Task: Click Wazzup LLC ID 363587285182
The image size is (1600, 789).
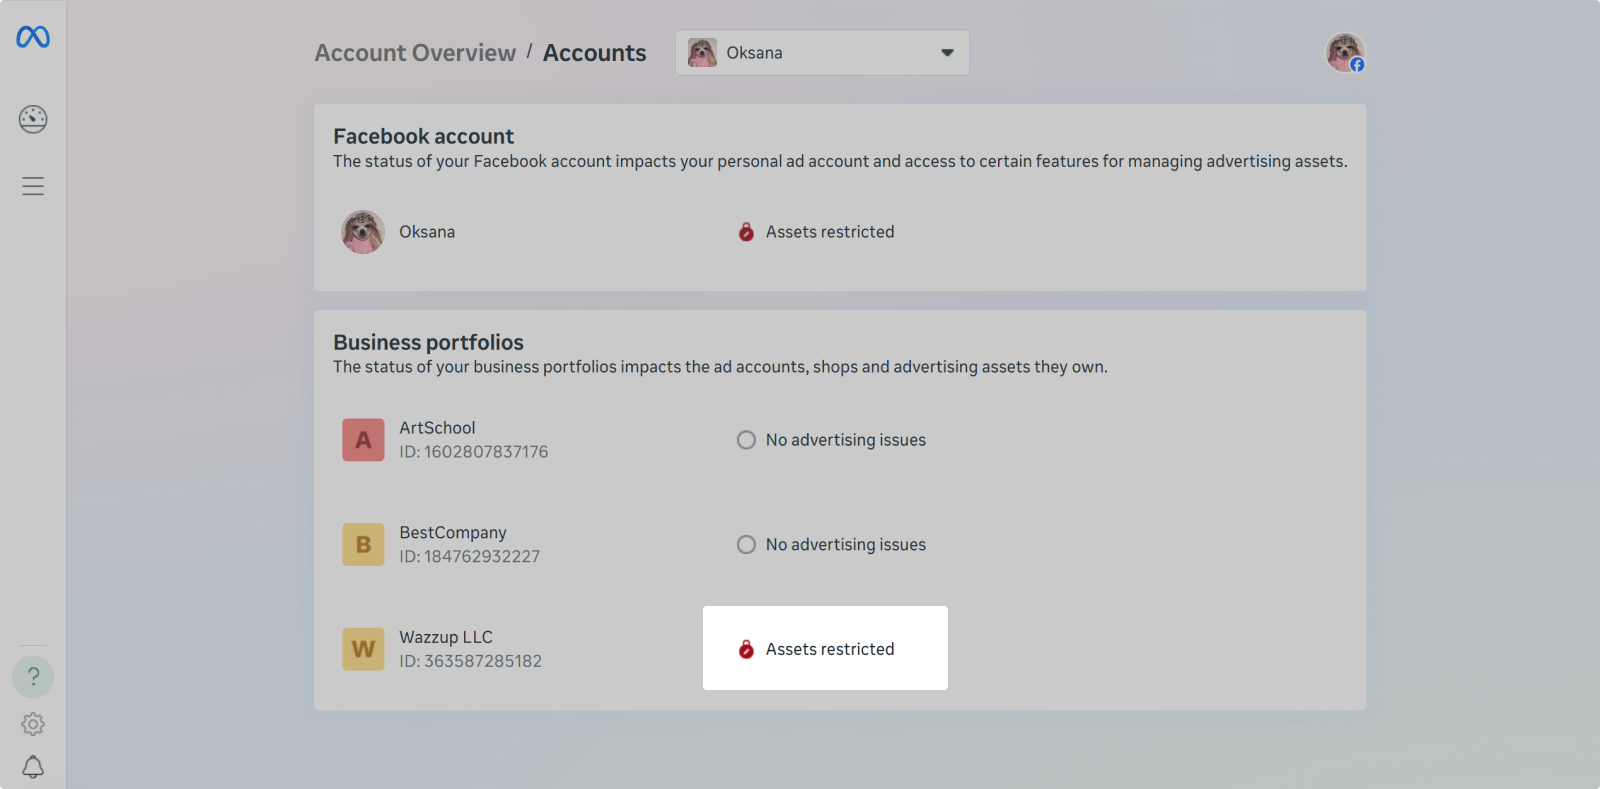Action: pyautogui.click(x=471, y=661)
